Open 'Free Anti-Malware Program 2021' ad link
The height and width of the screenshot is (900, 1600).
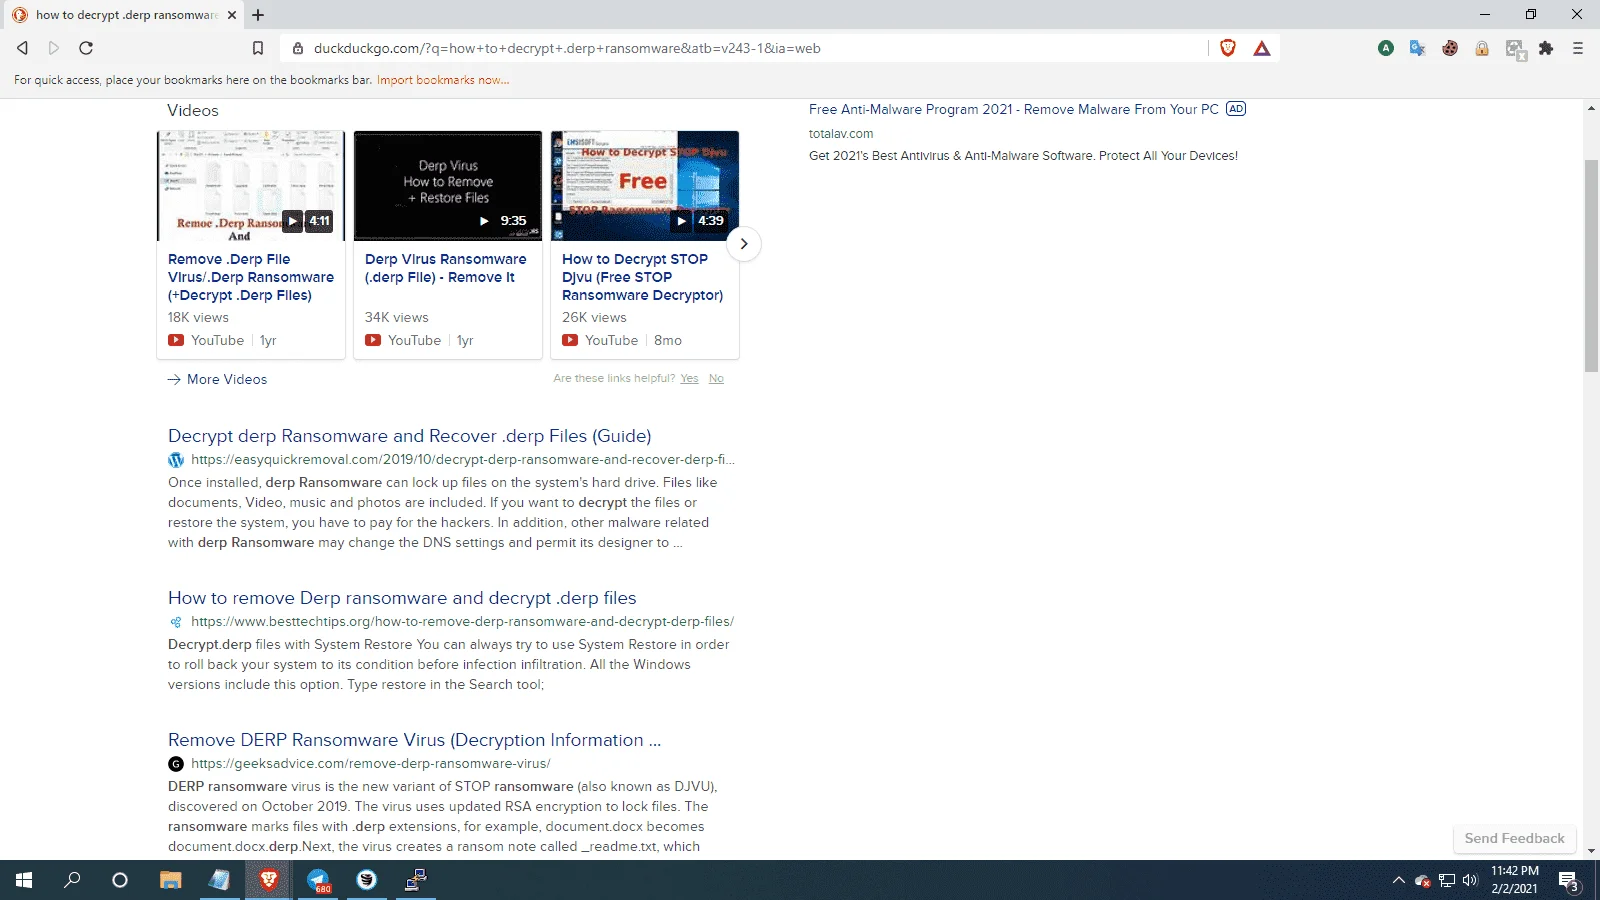[x=1014, y=110]
